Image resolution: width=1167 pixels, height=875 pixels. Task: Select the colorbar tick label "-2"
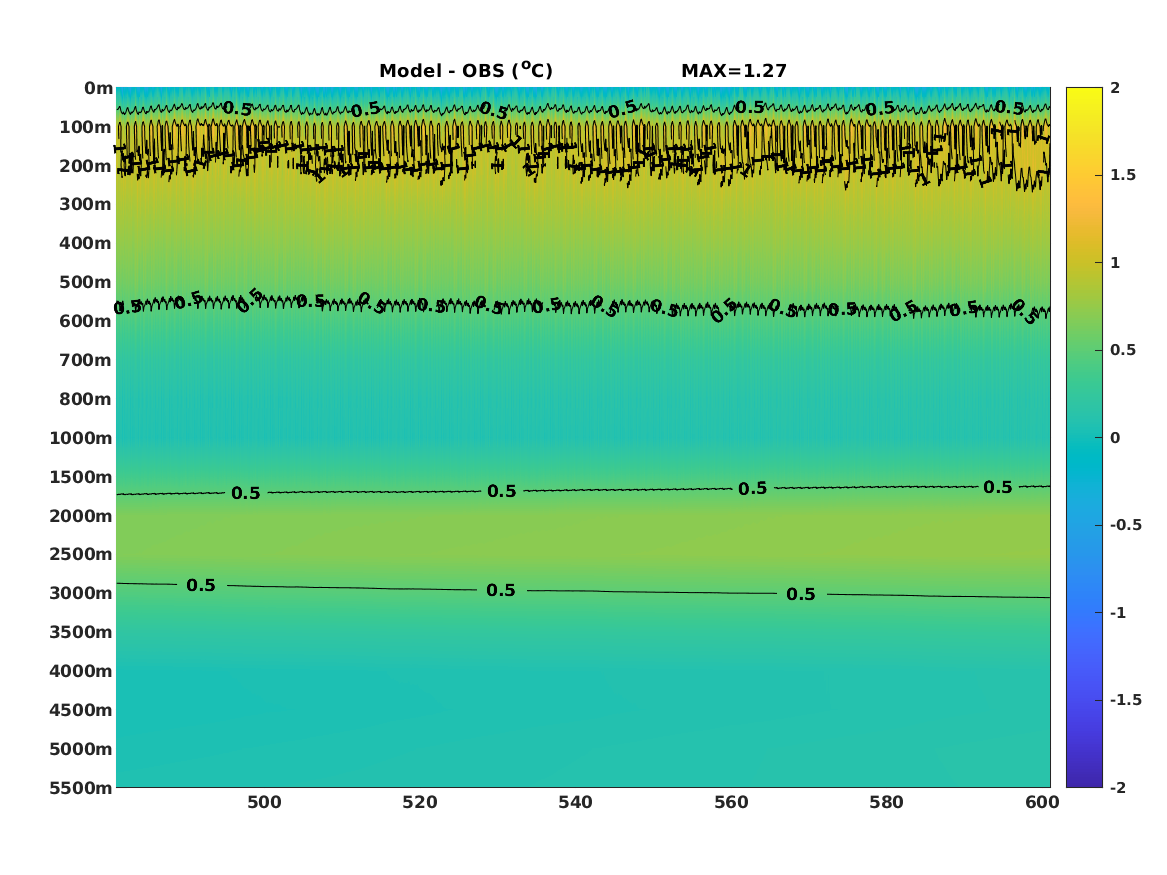1118,787
